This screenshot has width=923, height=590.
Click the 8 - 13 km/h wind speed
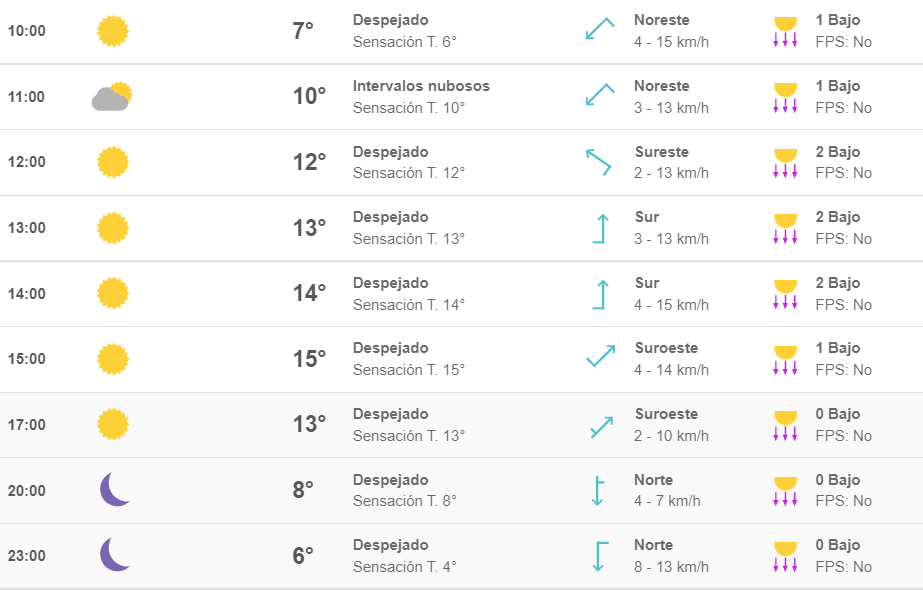(671, 566)
